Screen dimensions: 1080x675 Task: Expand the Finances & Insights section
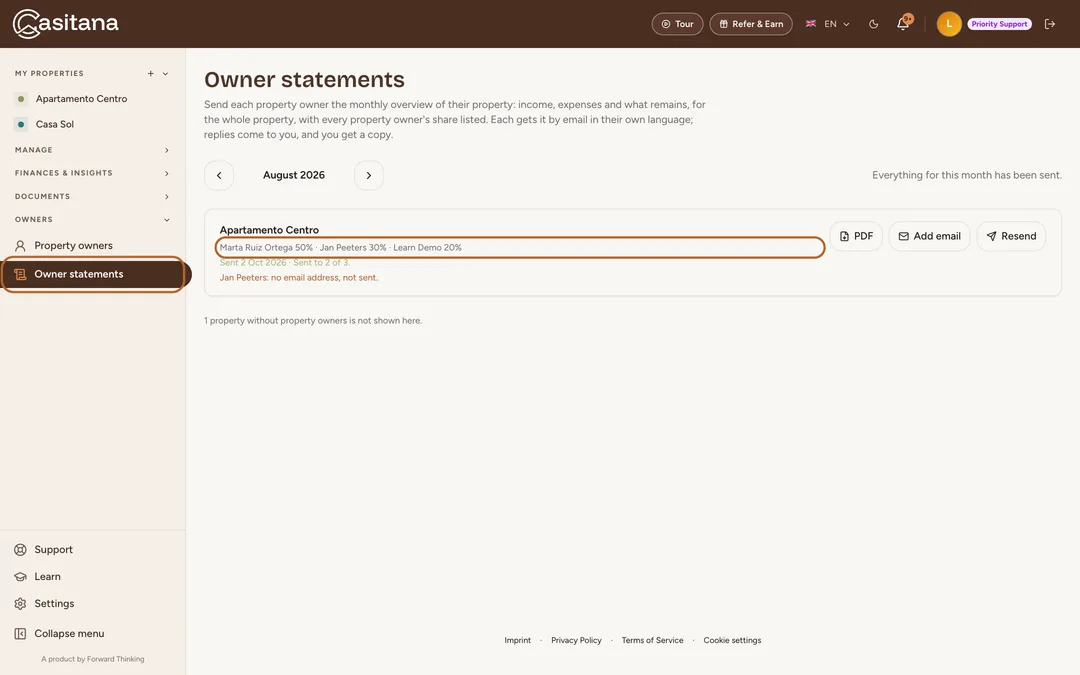click(x=92, y=173)
